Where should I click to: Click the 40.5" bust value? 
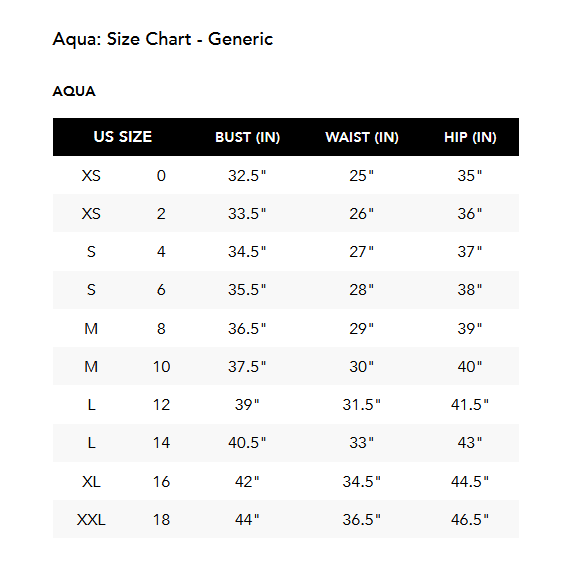point(247,443)
